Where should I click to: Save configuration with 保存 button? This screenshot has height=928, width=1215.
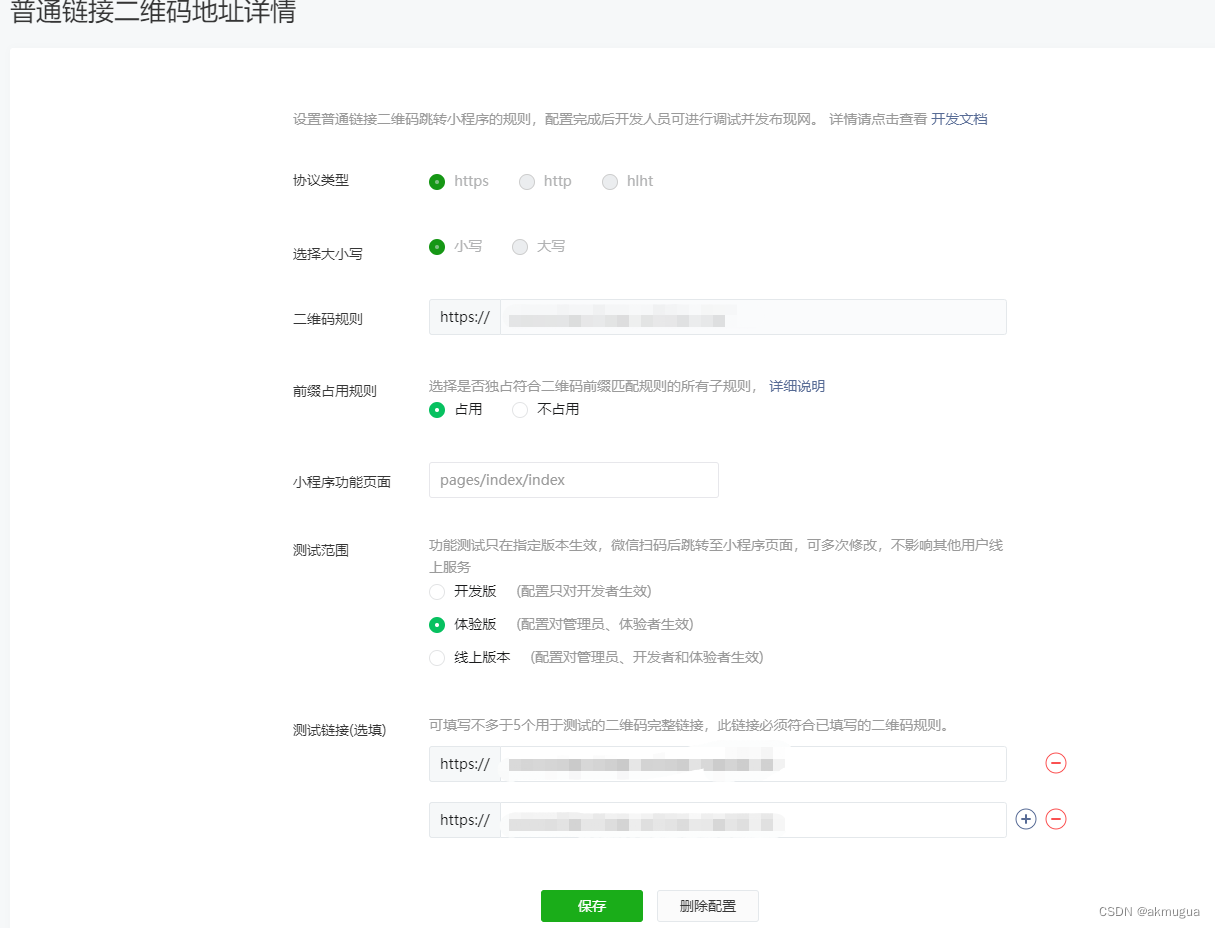click(x=592, y=906)
